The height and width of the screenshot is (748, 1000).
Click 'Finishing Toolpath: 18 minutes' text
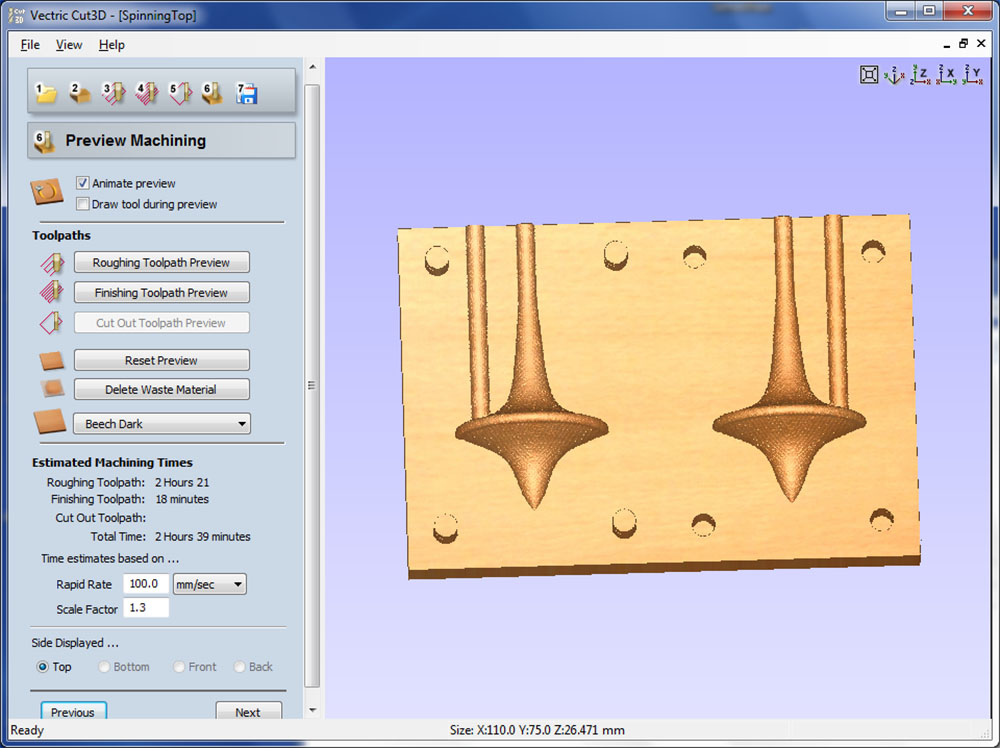129,499
